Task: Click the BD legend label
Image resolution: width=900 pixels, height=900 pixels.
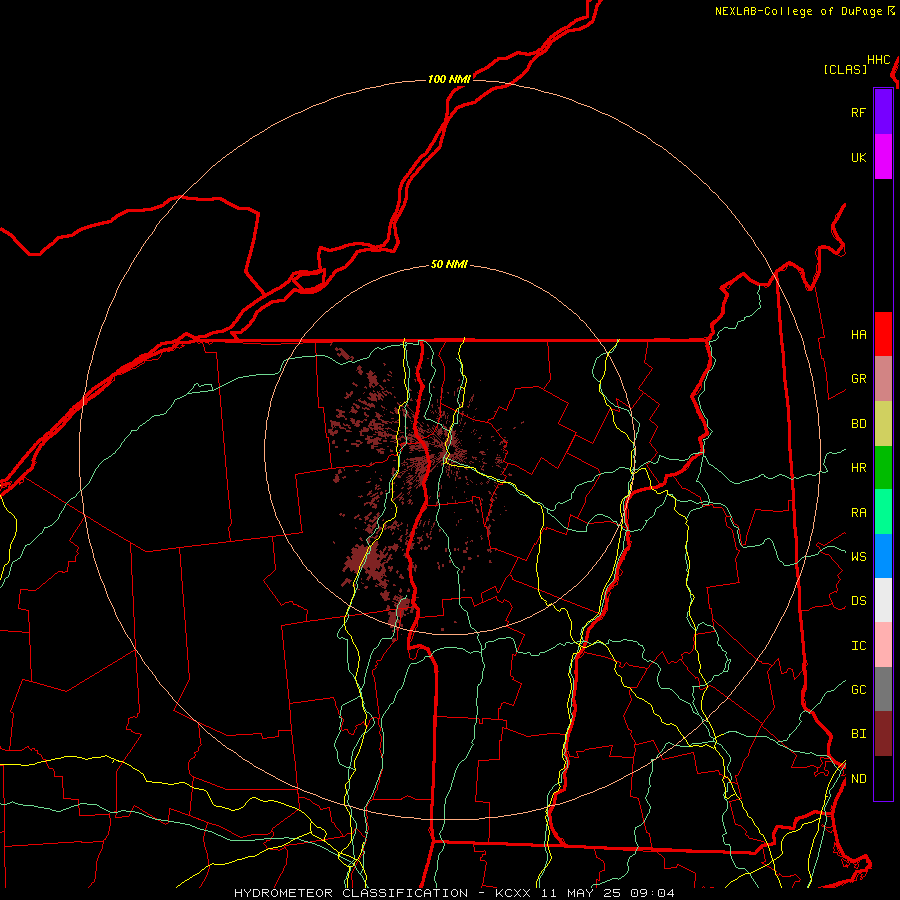Action: [858, 424]
